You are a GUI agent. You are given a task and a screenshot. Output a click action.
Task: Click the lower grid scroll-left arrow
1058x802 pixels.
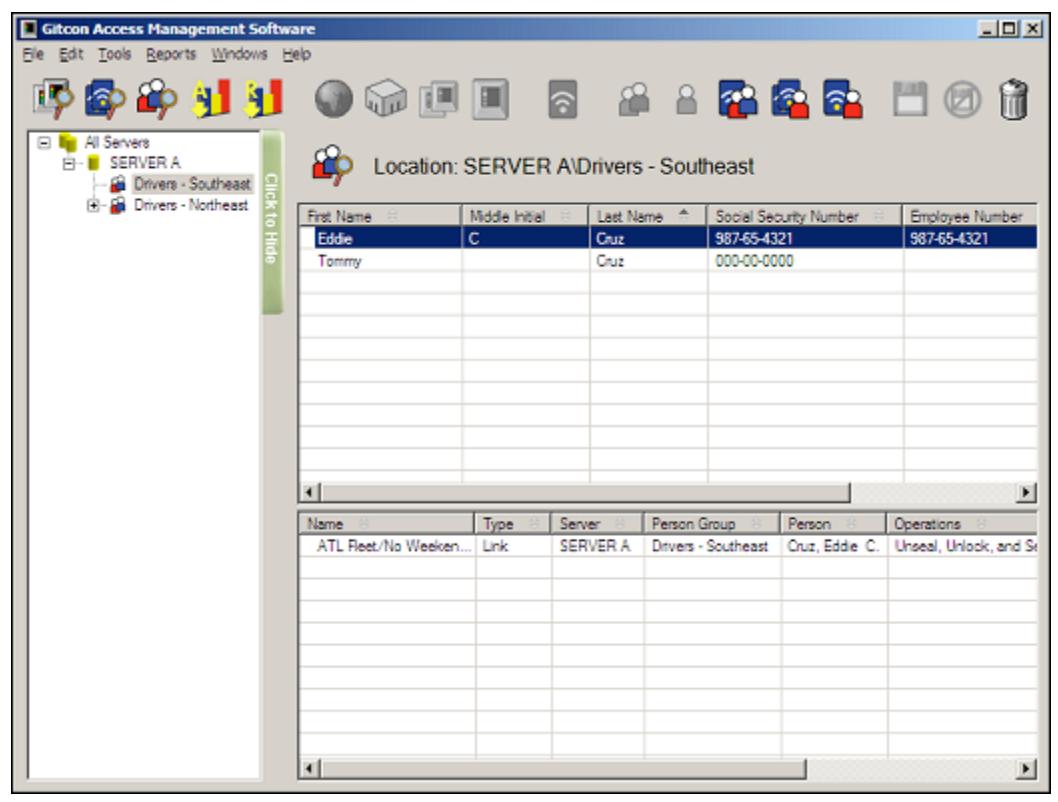tap(310, 768)
